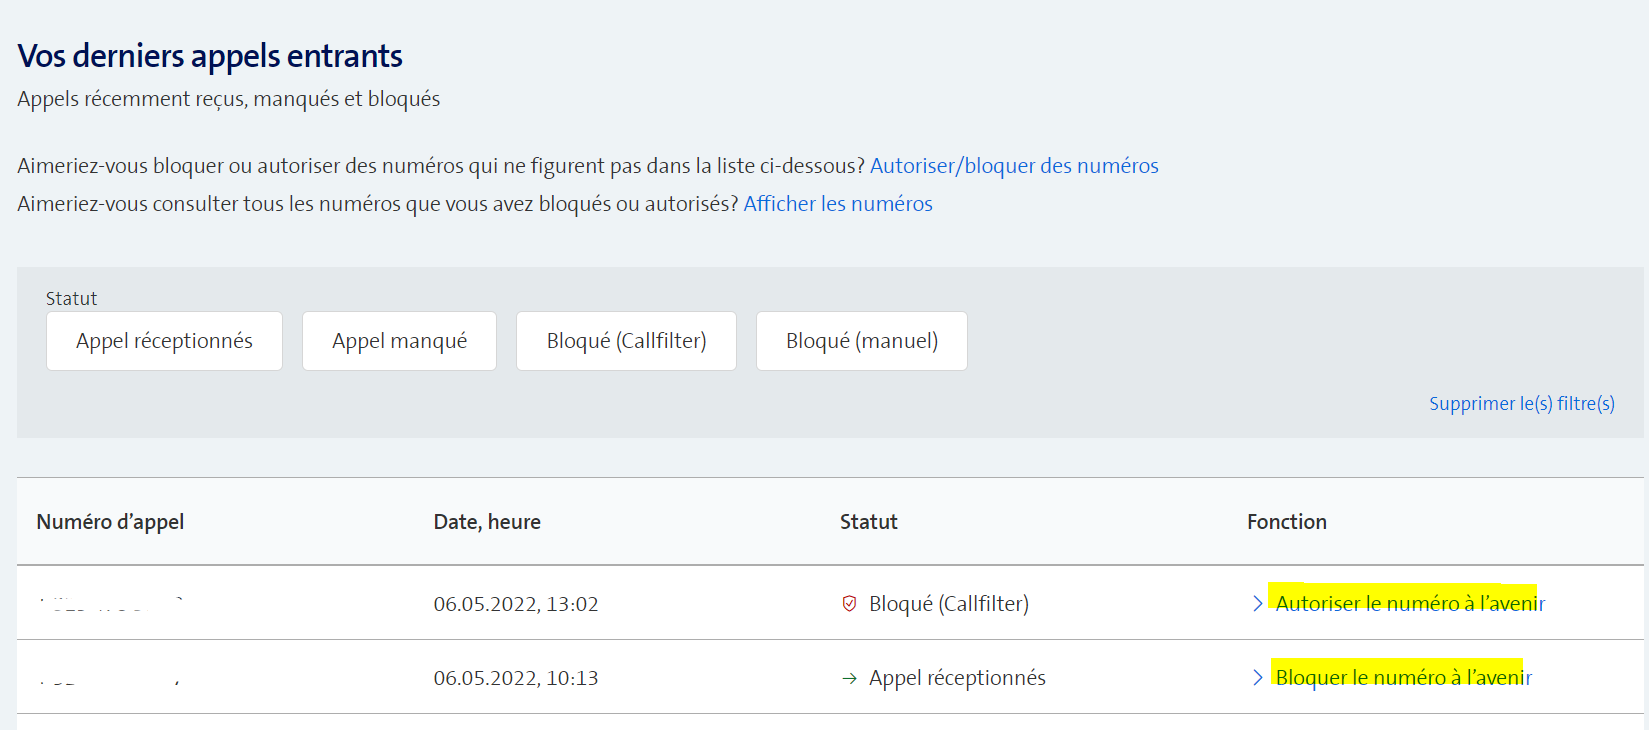Click the Numéro d'appel column header
The width and height of the screenshot is (1649, 730).
[x=110, y=522]
